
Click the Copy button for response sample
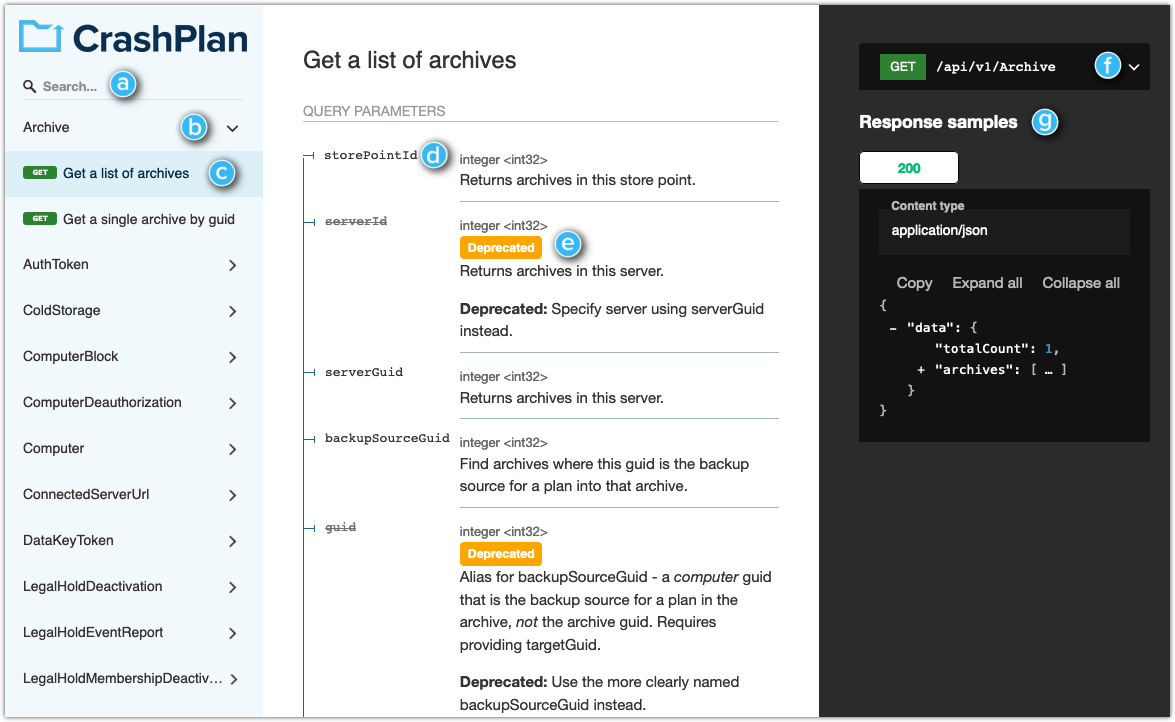coord(914,283)
